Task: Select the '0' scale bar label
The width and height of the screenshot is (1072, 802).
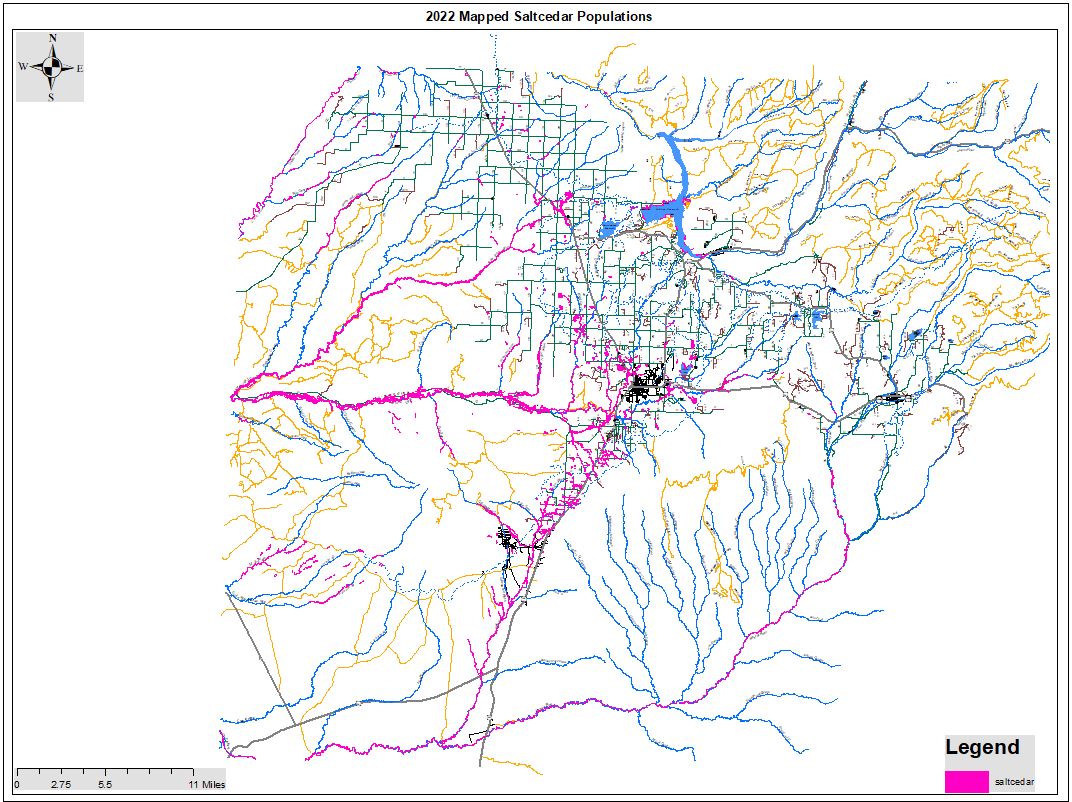Action: click(x=17, y=785)
